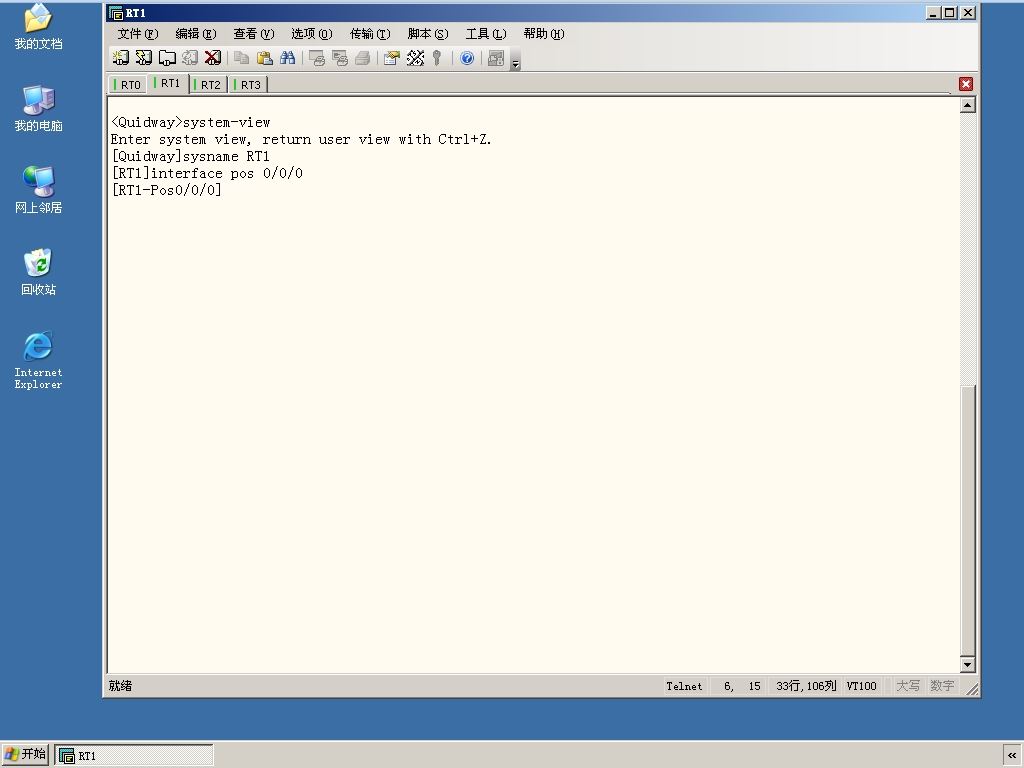Click the [RT1-Pos0/0/0] prompt line
The height and width of the screenshot is (768, 1024).
(167, 190)
